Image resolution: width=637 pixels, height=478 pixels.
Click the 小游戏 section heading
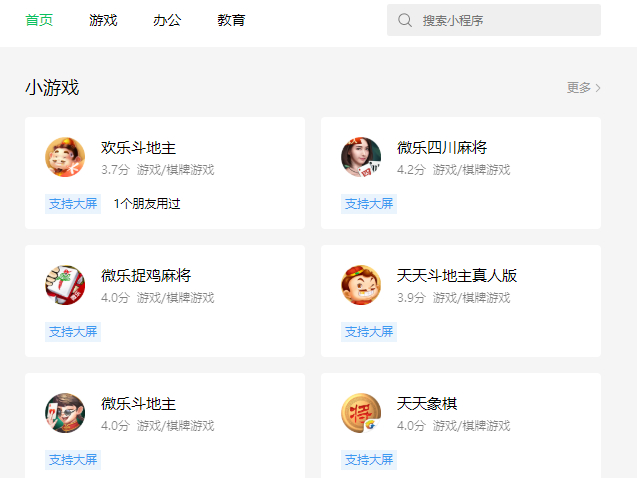(52, 87)
